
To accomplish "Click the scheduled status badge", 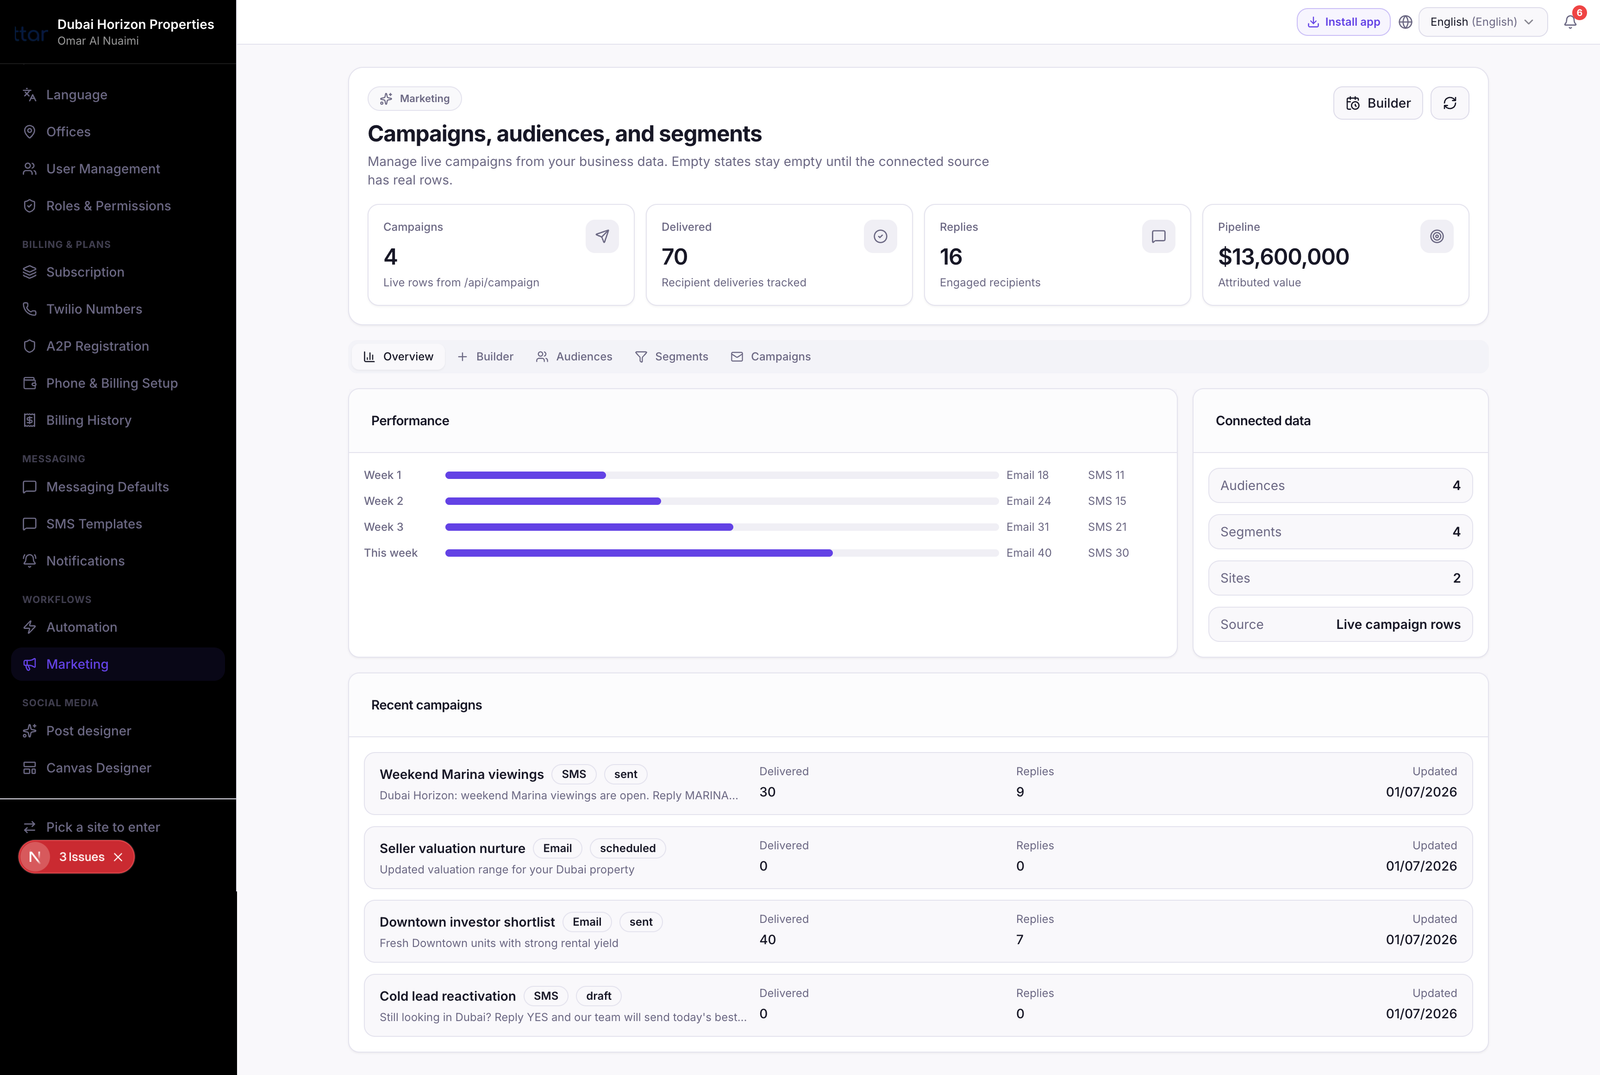I will point(628,848).
